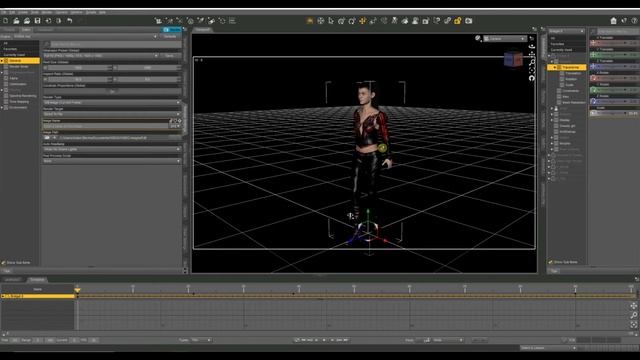Select the Node Selection arrow tool

pyautogui.click(x=331, y=20)
